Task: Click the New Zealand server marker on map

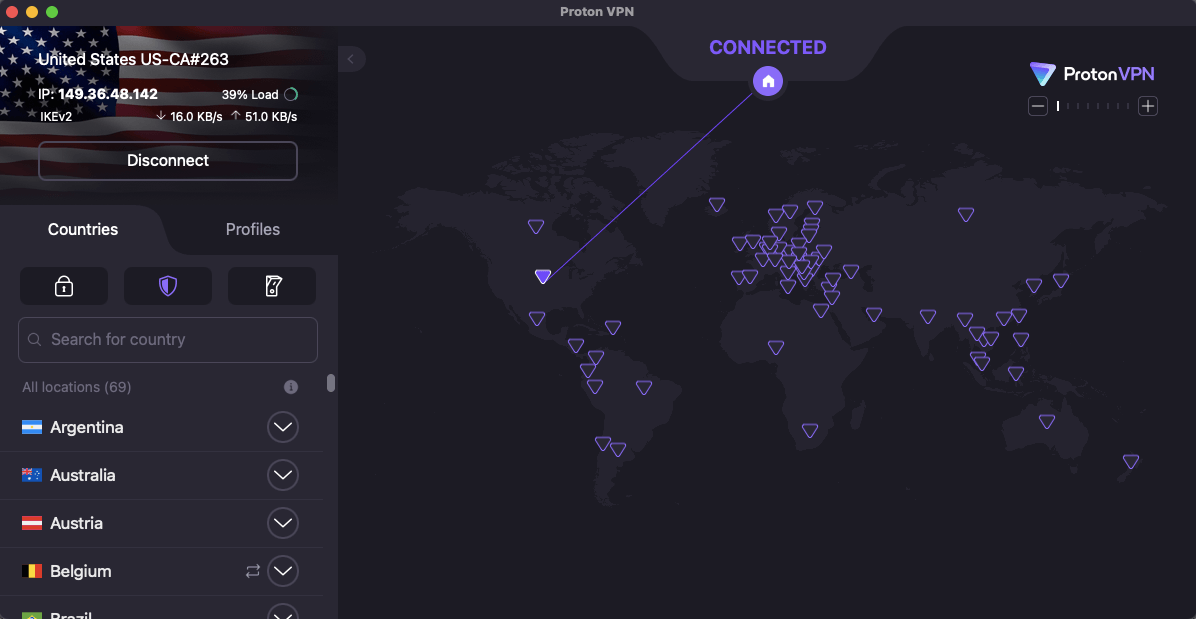Action: pyautogui.click(x=1131, y=461)
